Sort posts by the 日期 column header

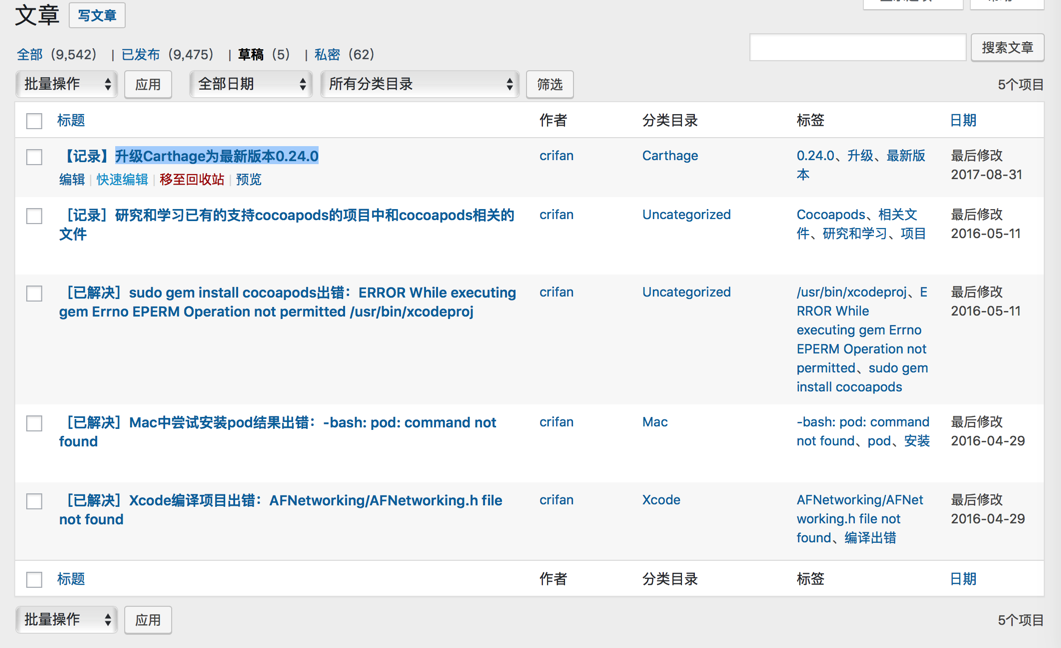point(962,121)
